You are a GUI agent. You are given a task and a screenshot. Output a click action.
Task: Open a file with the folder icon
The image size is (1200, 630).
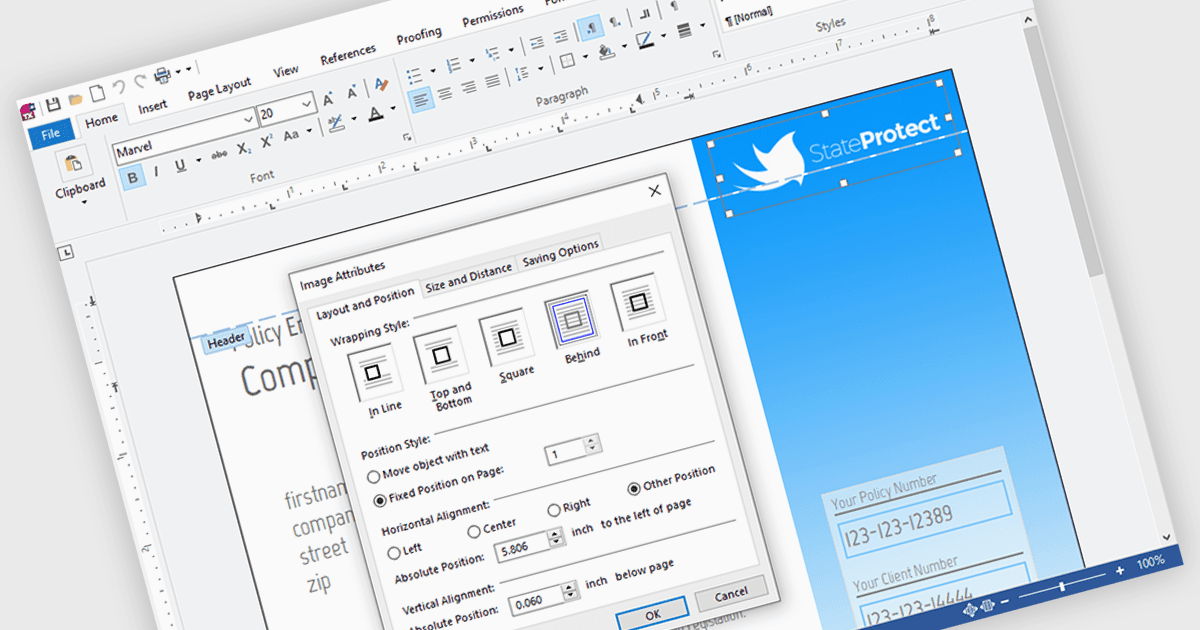75,98
